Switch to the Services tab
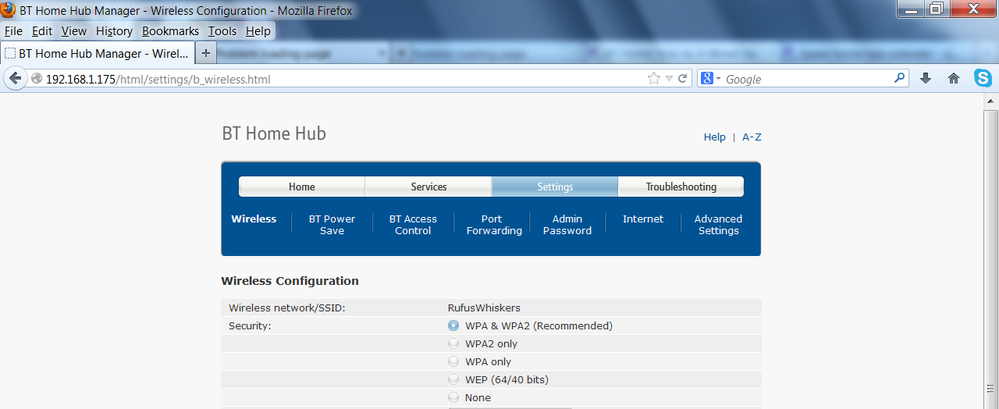 click(x=428, y=187)
